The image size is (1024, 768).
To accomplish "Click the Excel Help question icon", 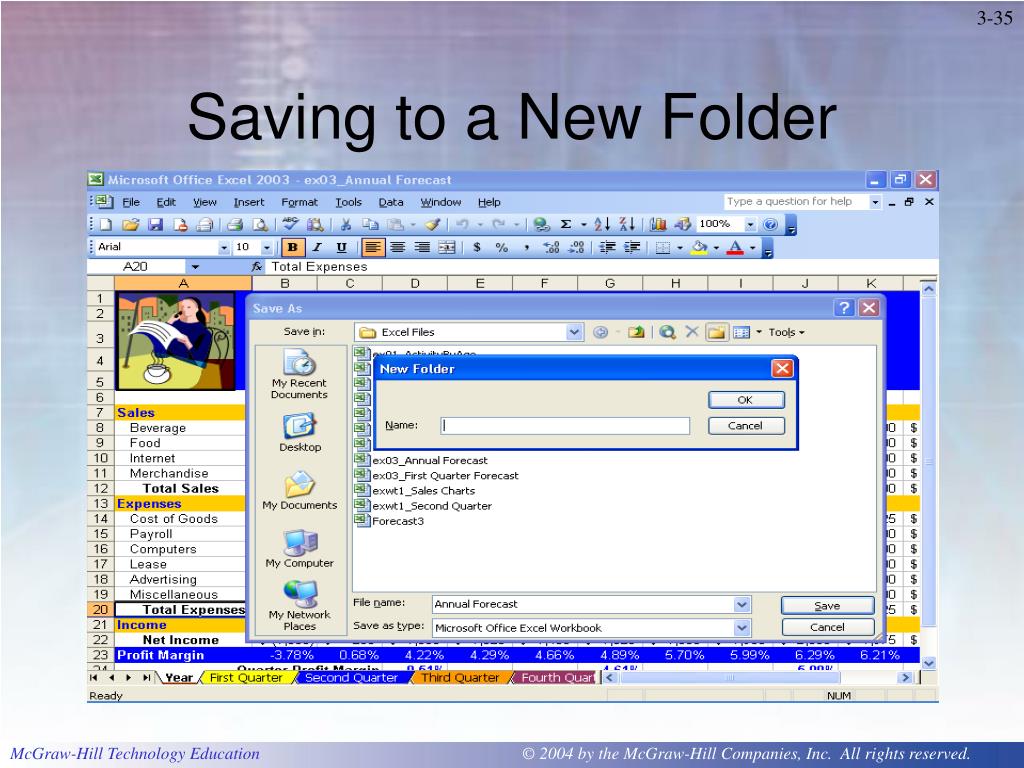I will 771,225.
